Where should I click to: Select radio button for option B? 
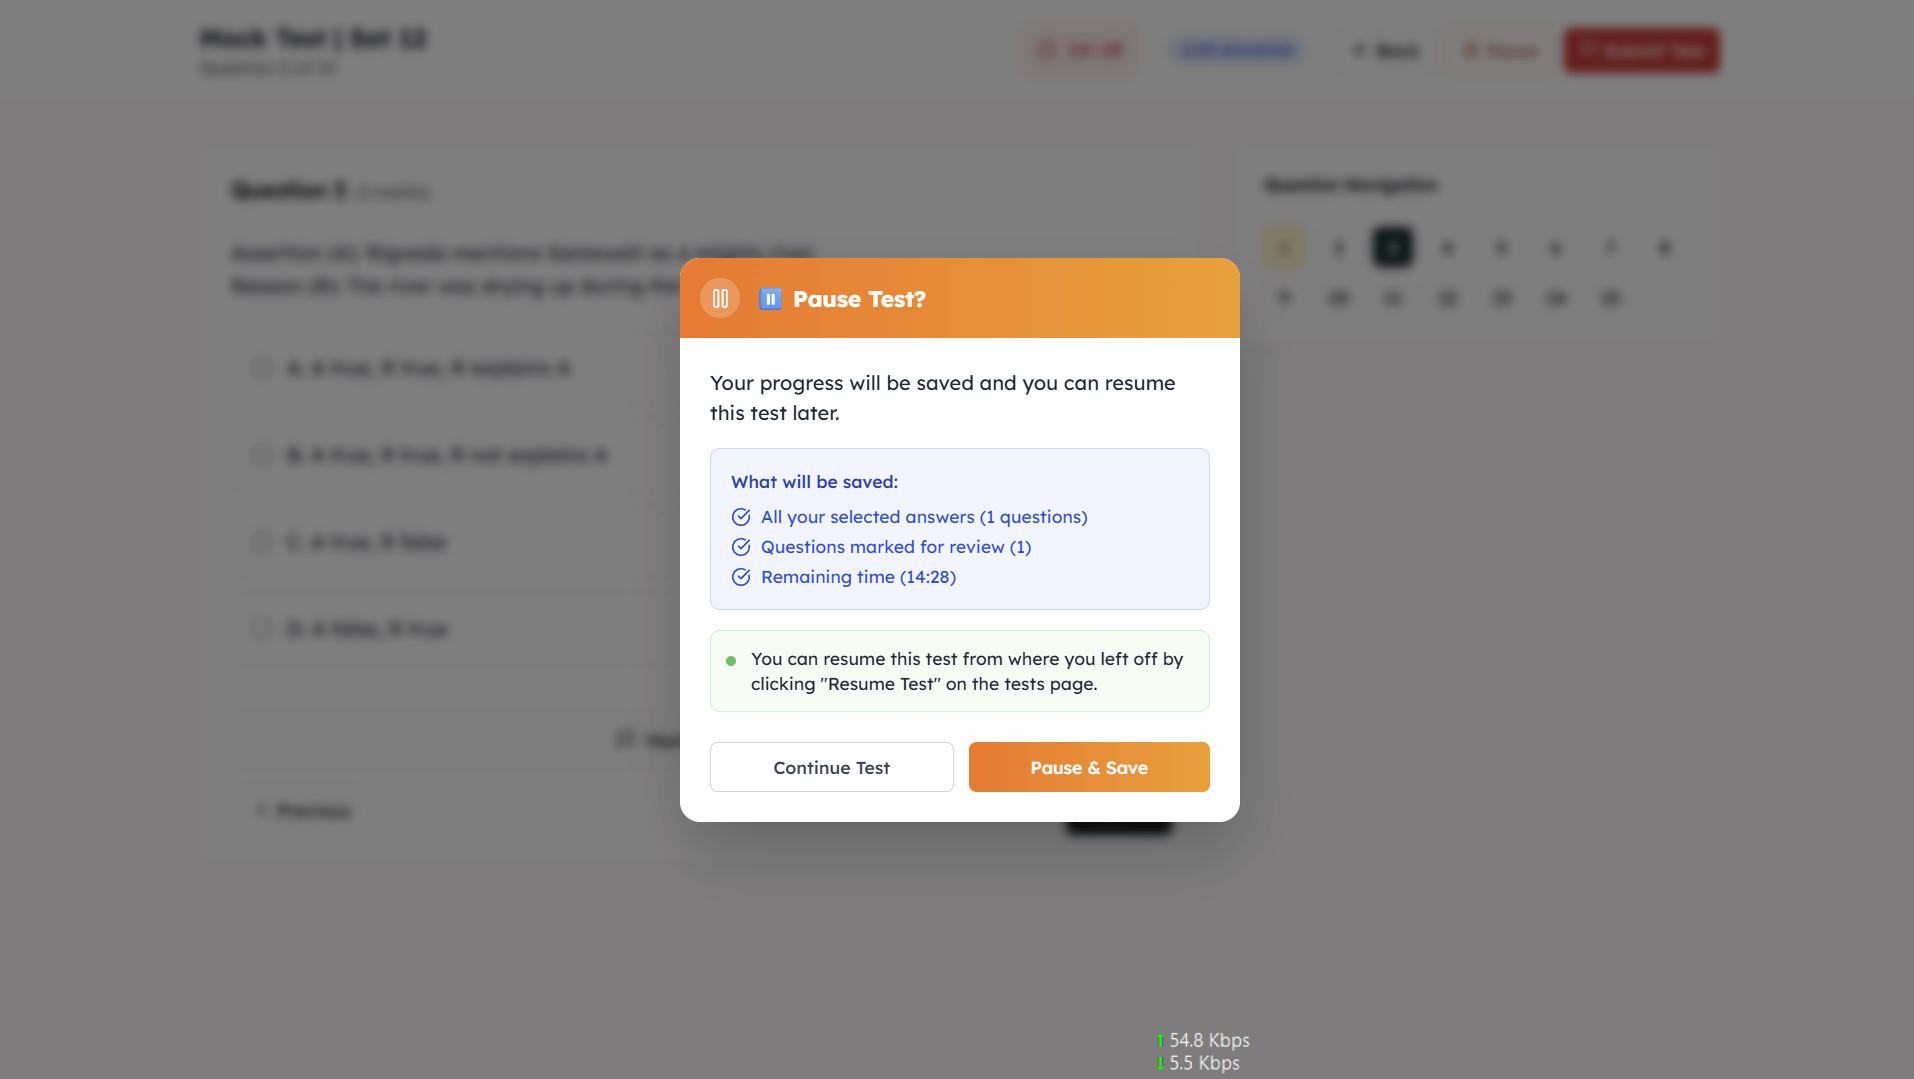click(x=262, y=455)
